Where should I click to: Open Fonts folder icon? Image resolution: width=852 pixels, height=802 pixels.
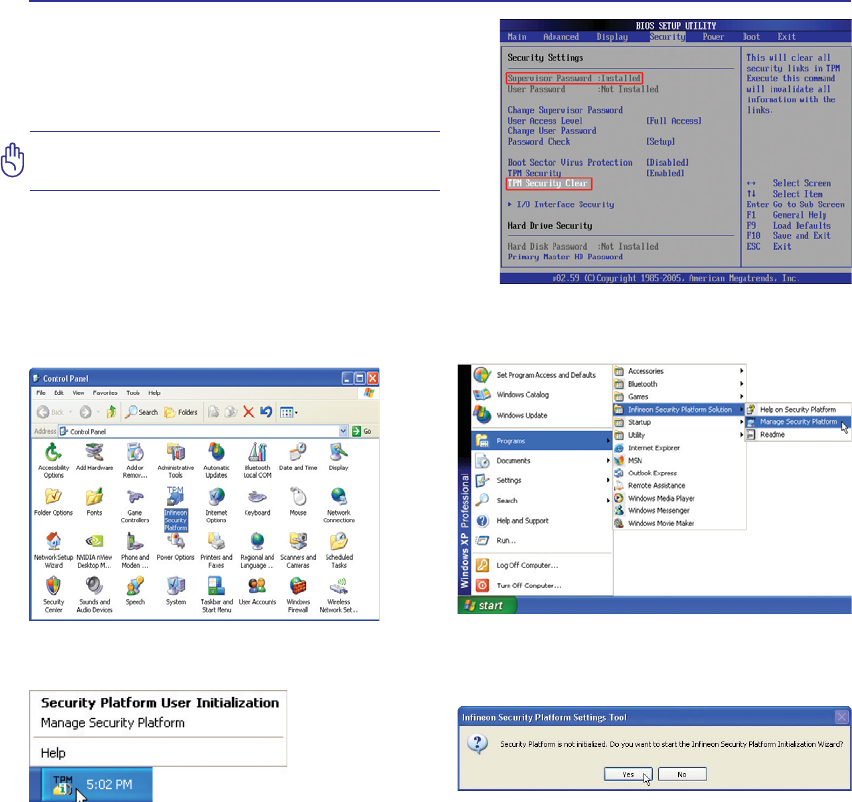(x=94, y=502)
